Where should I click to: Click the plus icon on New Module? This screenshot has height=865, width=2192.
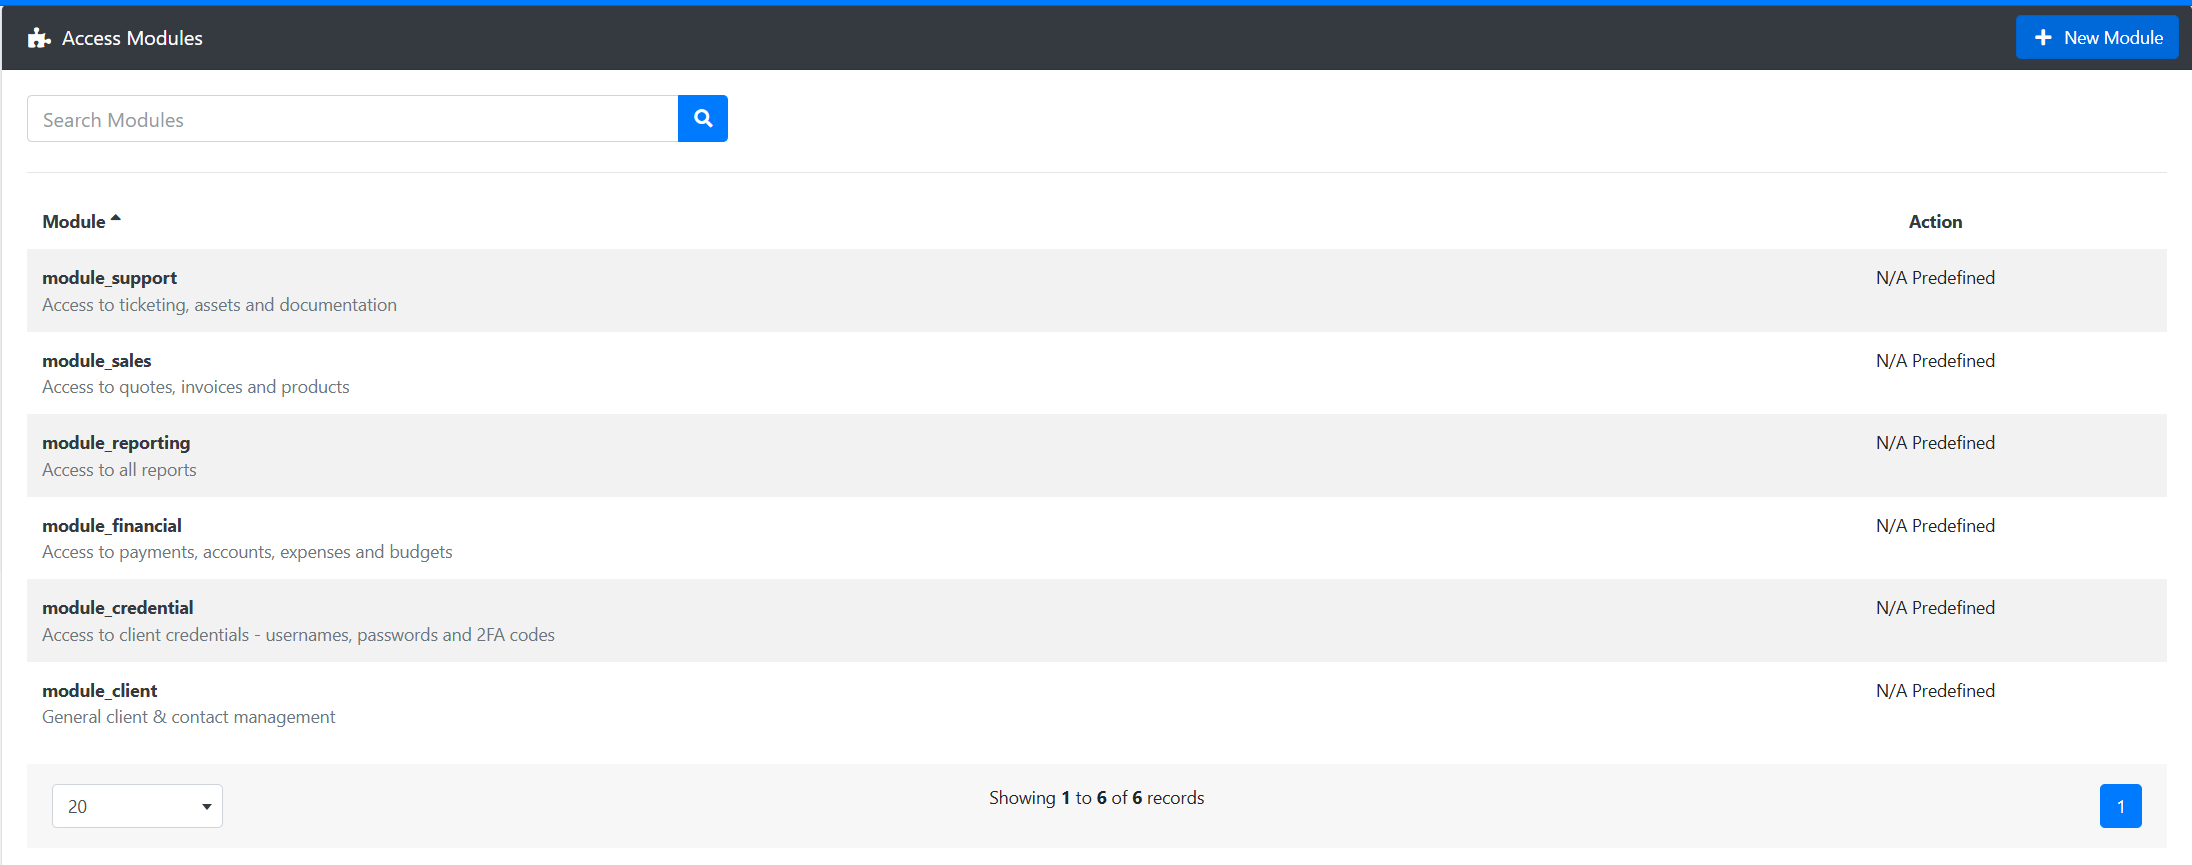(x=2043, y=38)
